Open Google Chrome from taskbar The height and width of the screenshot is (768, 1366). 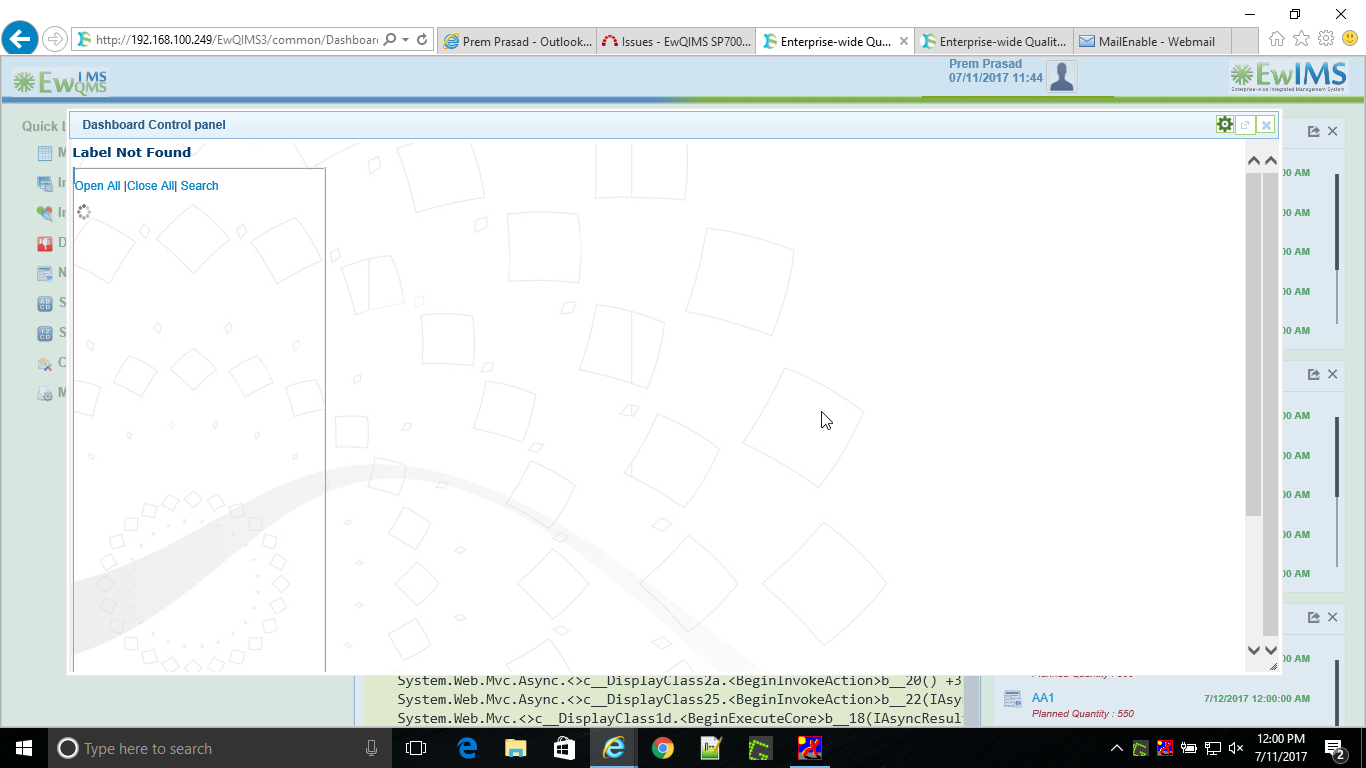click(662, 748)
